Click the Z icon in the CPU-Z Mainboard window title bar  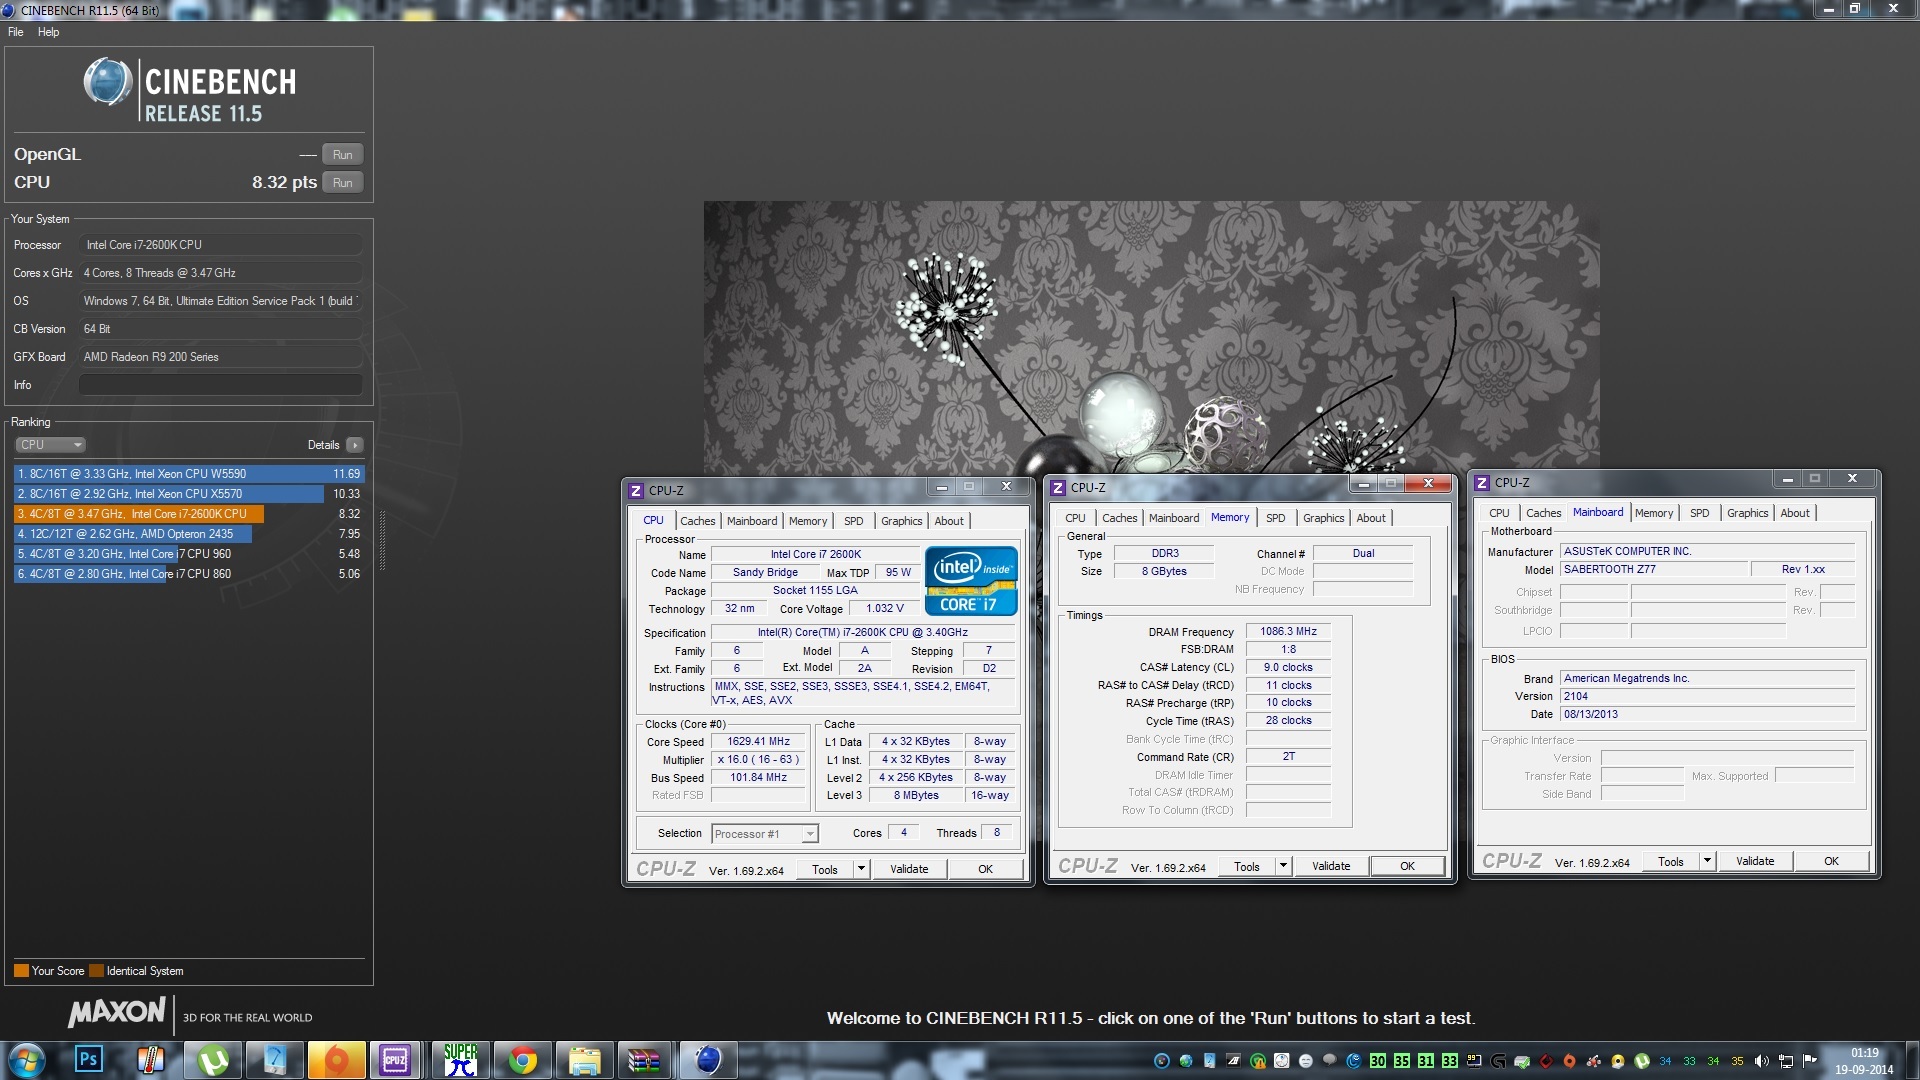1482,482
